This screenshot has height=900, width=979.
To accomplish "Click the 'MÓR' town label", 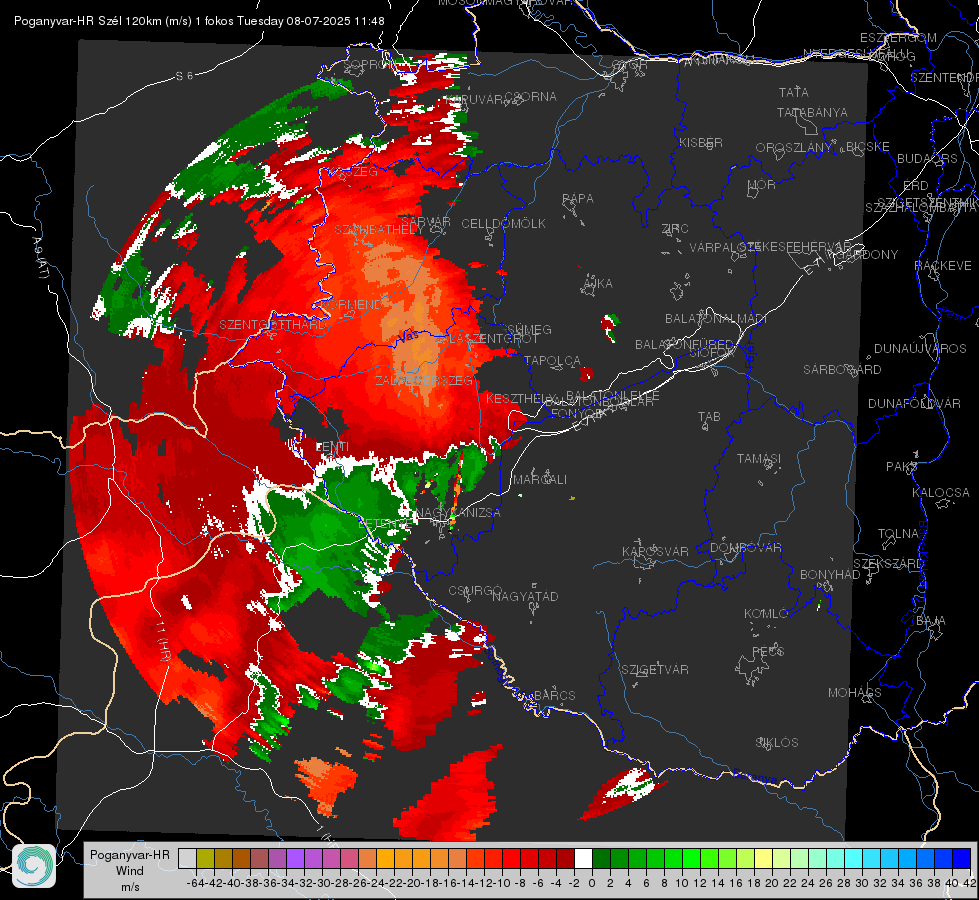I will [x=762, y=185].
